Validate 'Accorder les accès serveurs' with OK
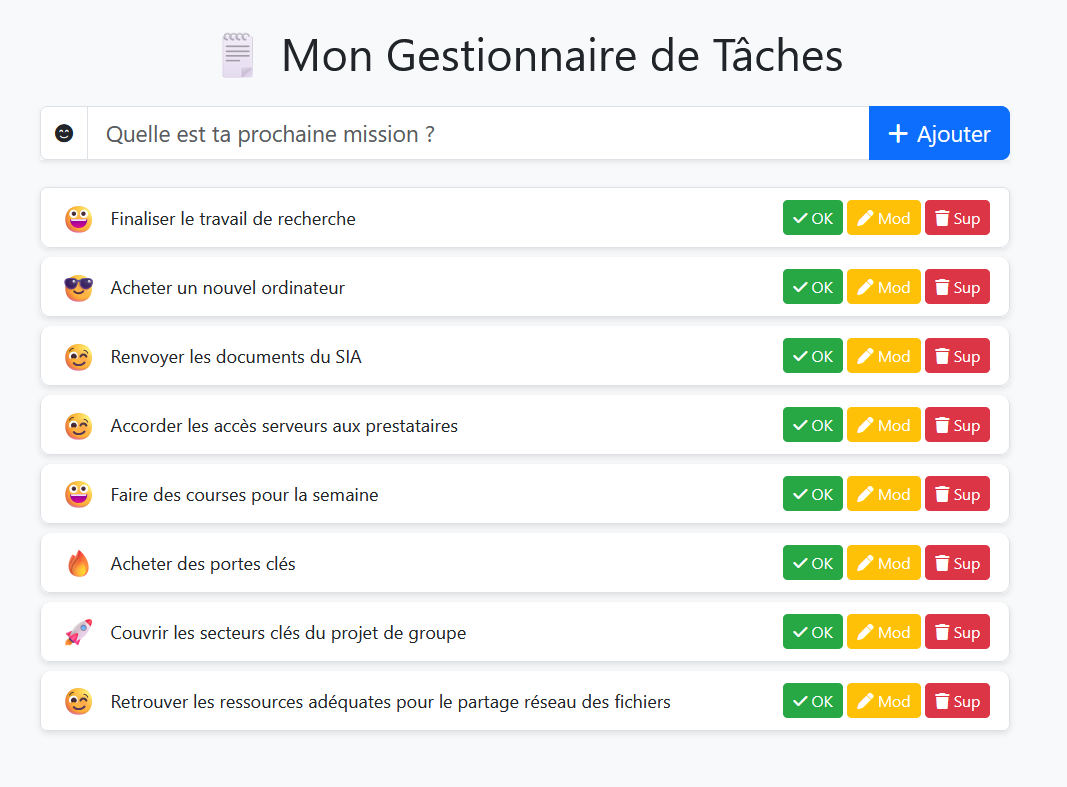 [x=812, y=424]
